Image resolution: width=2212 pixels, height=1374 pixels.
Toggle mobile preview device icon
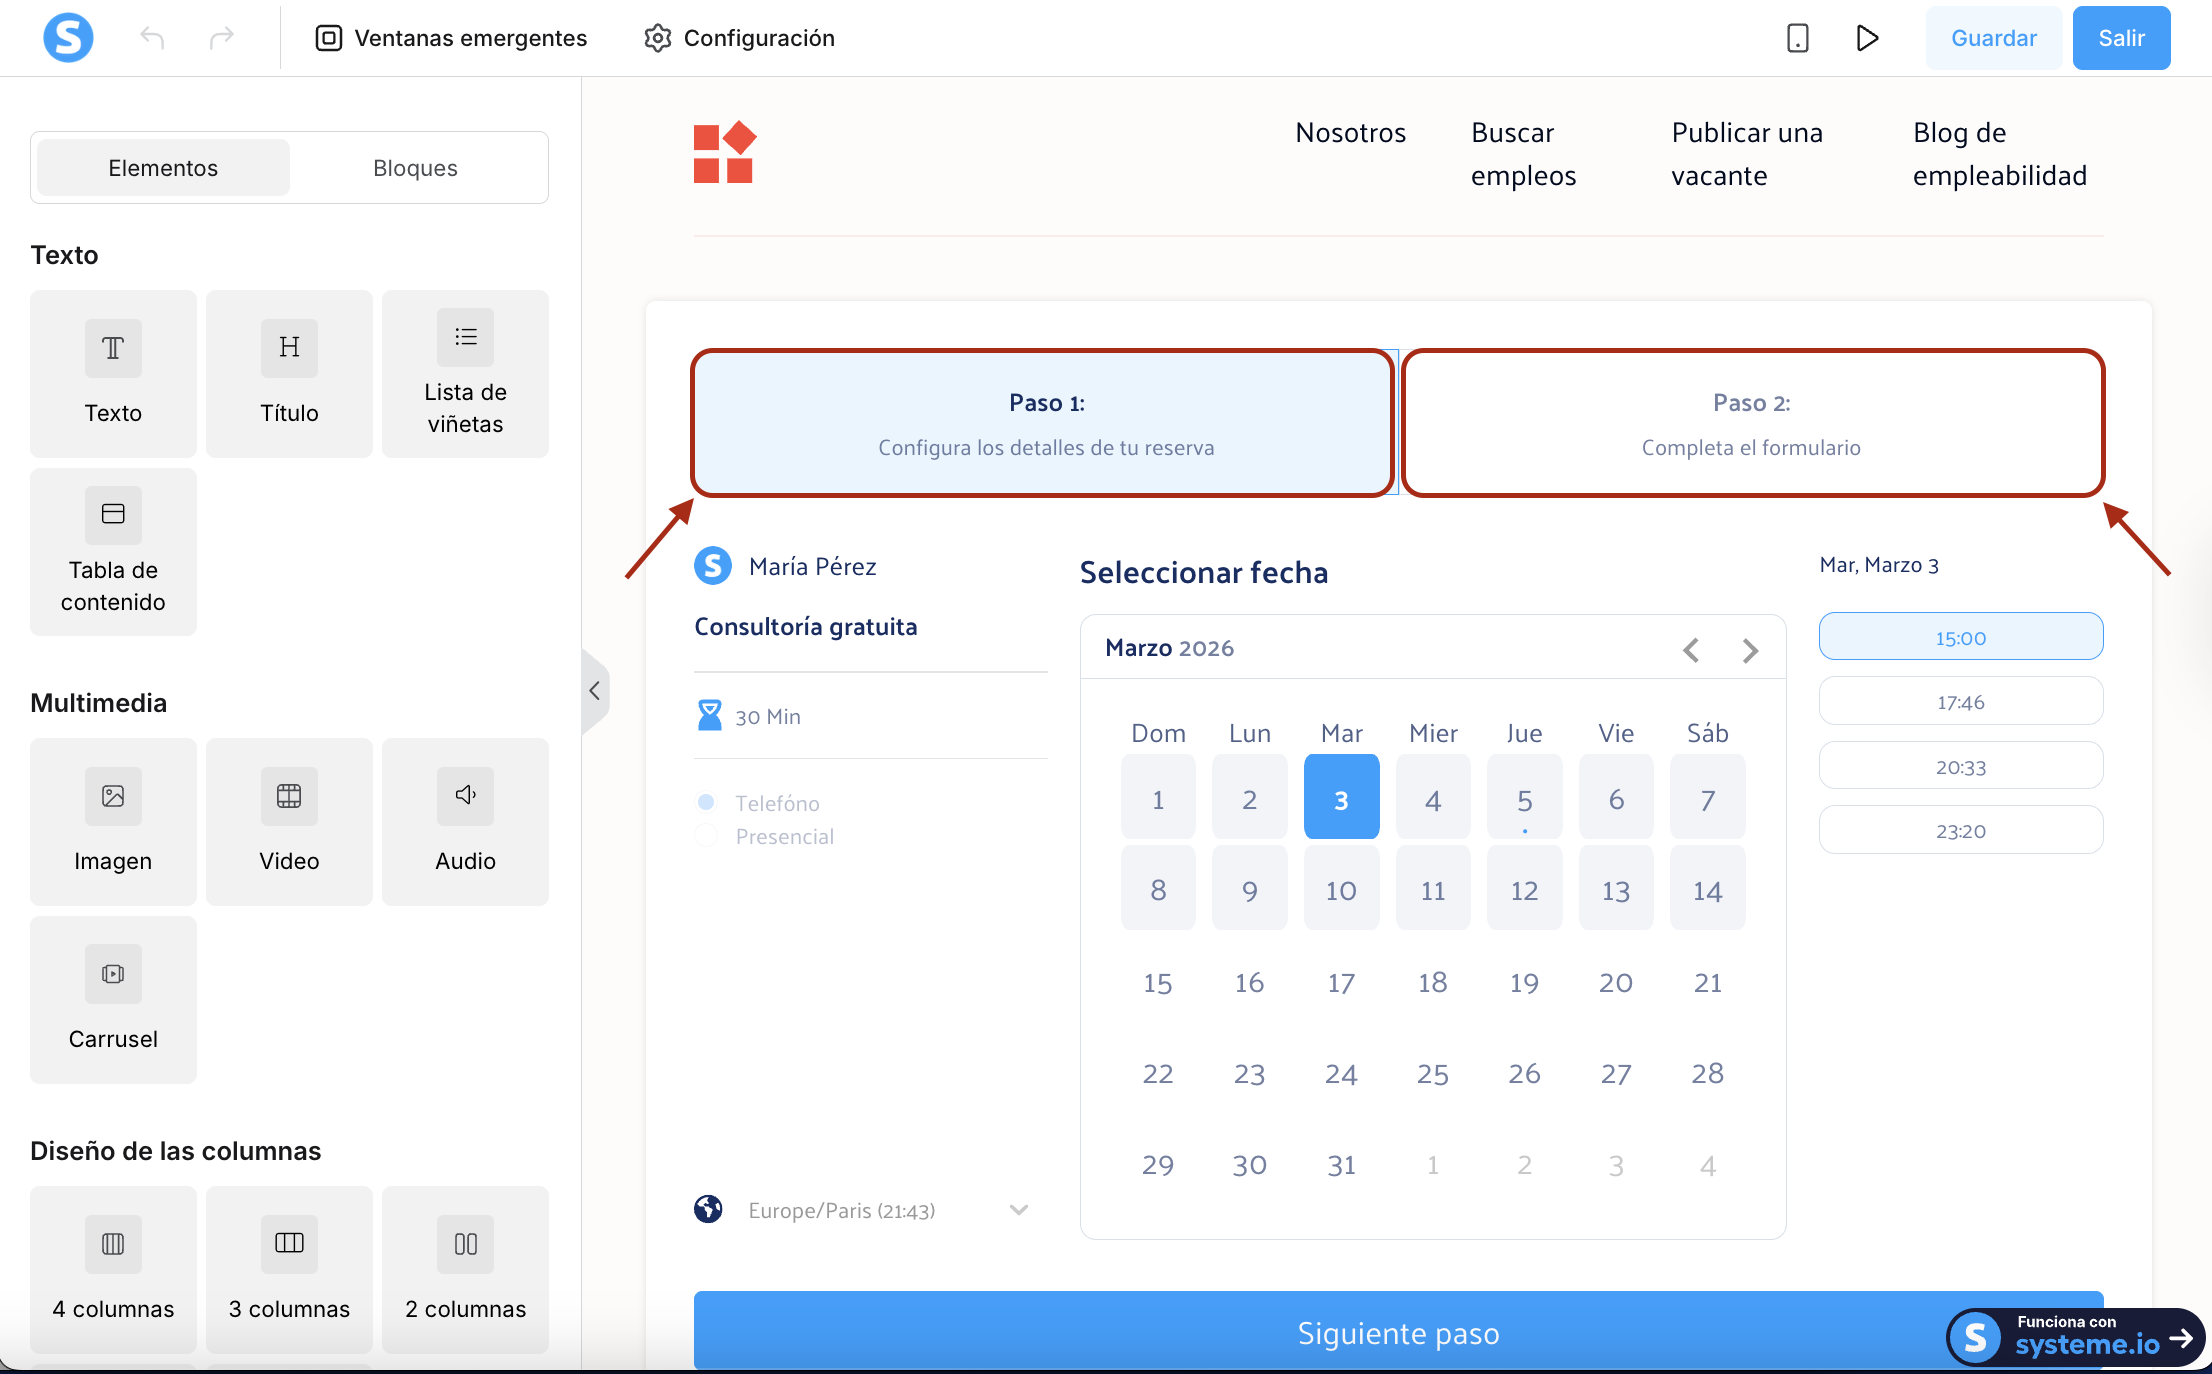1797,38
